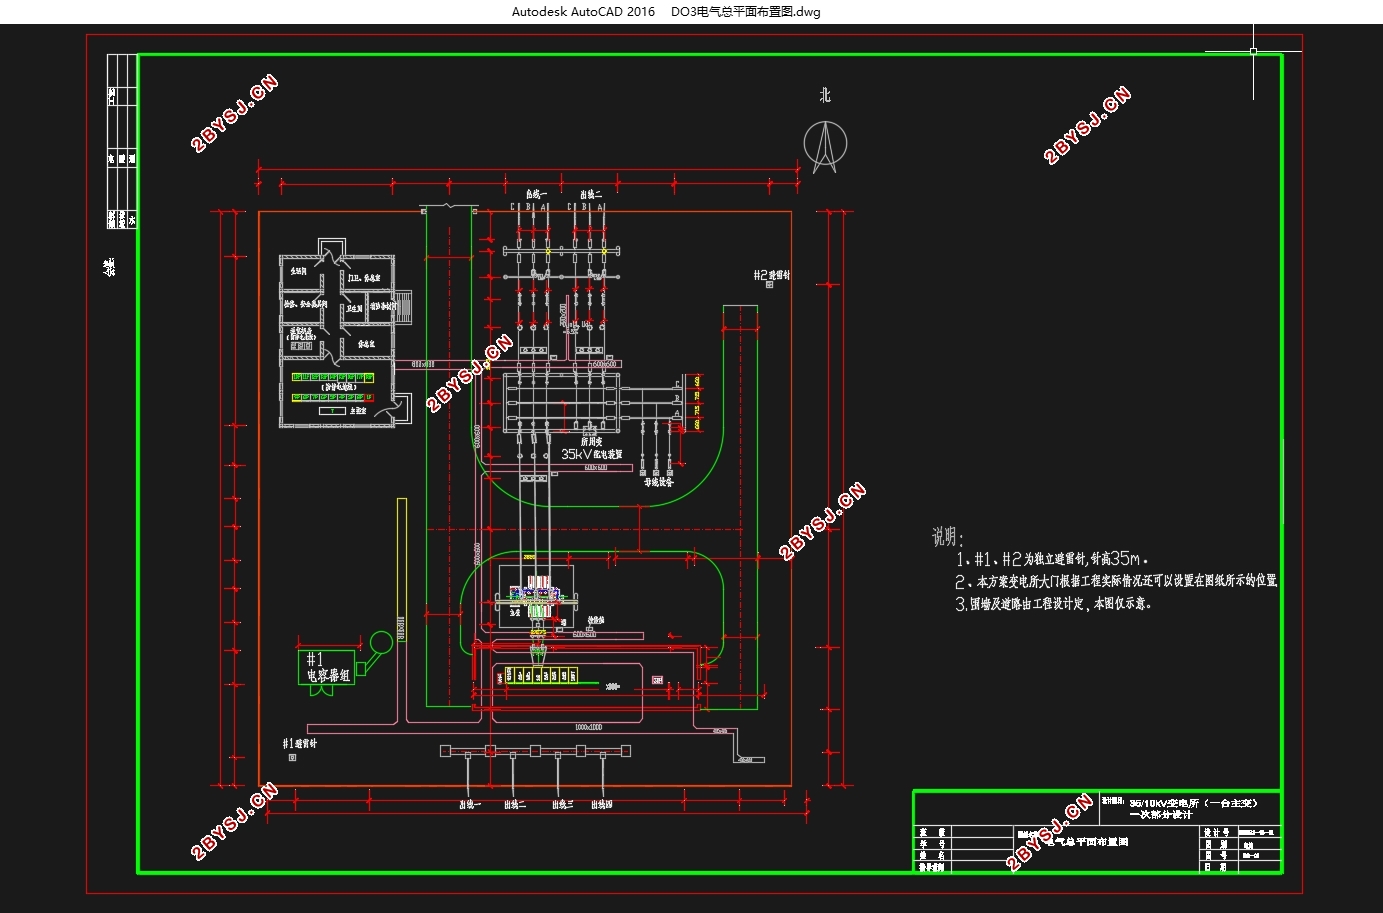Viewport: 1383px width, 913px height.
Task: Select note 1 about 35m lightning rods
Action: tap(1053, 560)
